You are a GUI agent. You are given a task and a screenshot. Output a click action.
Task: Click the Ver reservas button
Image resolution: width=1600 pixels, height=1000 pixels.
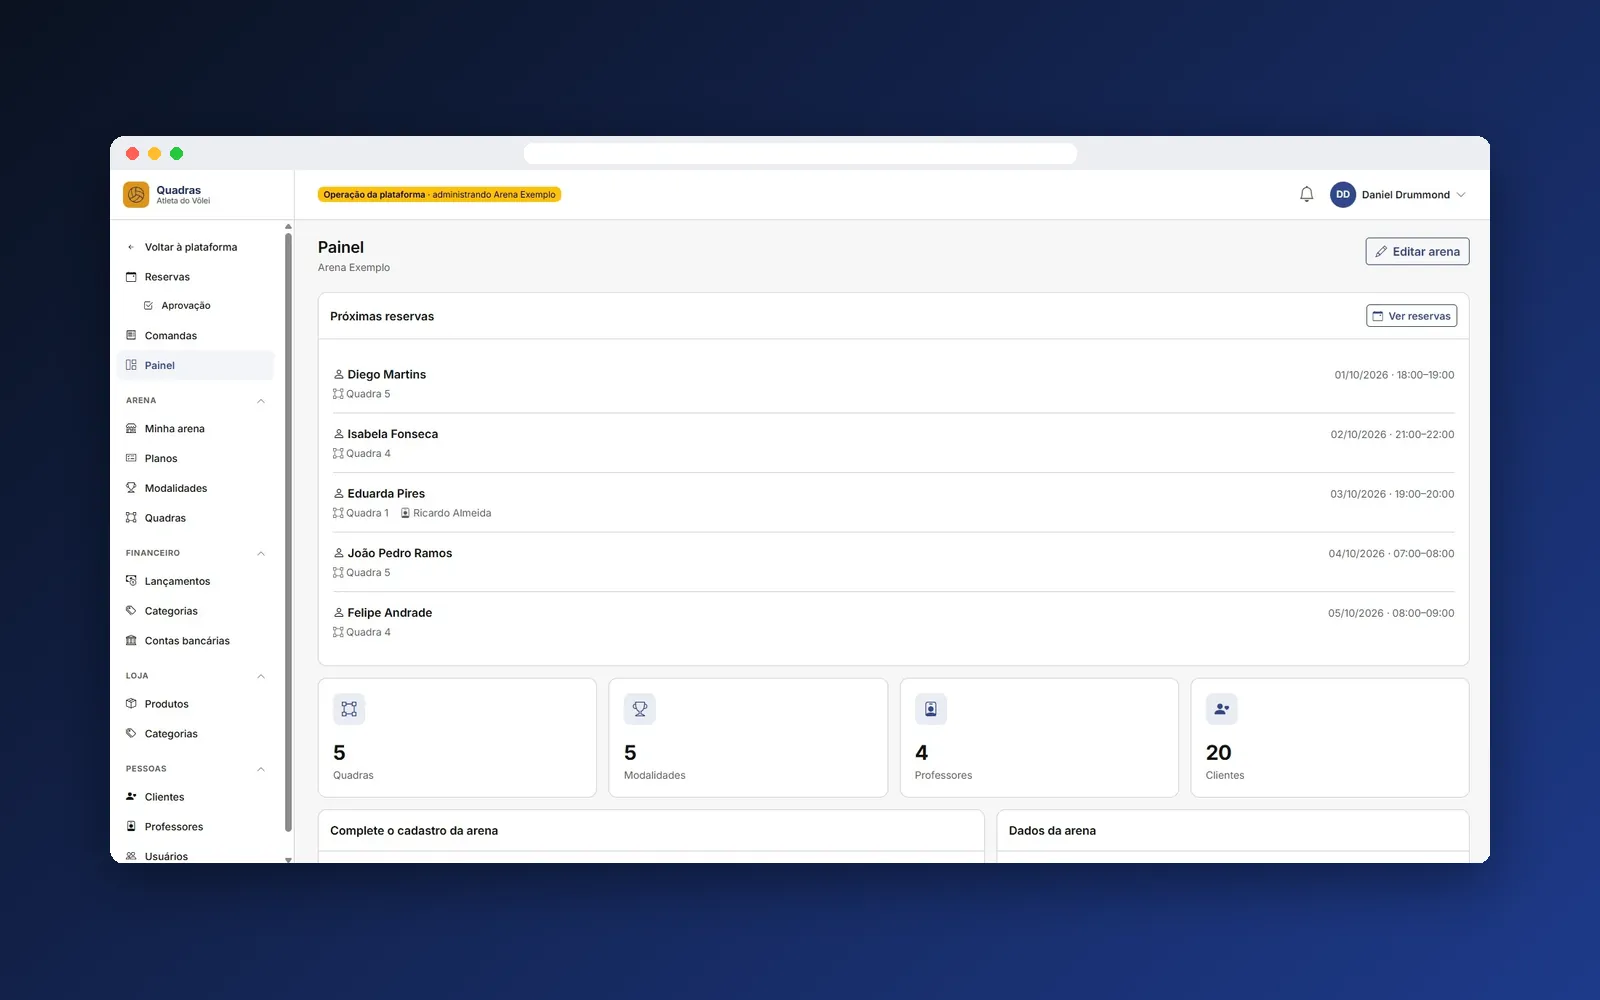click(x=1411, y=316)
